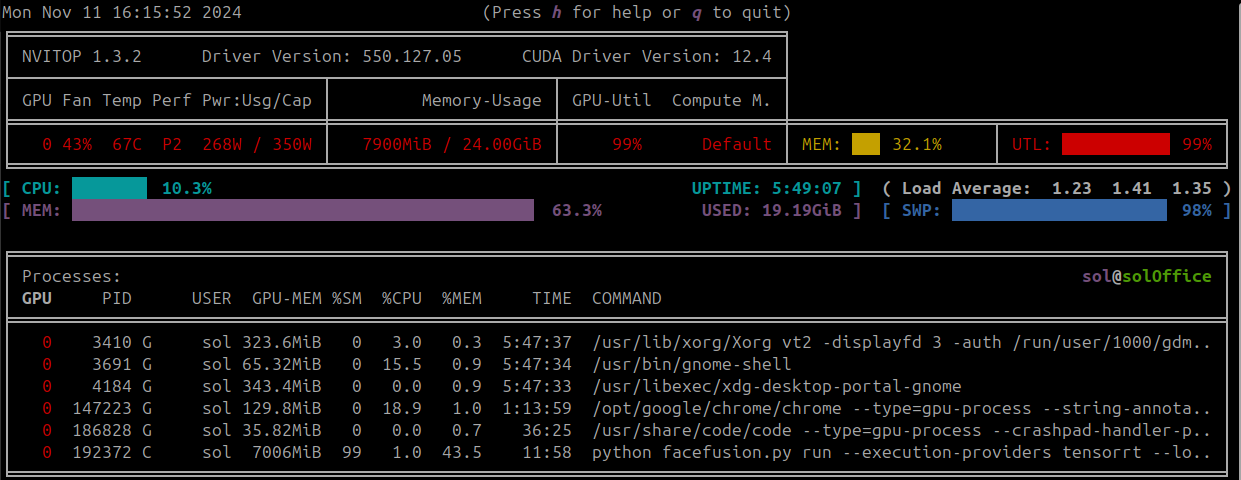Select the gnome-shell process command
1241x480 pixels.
click(x=692, y=365)
